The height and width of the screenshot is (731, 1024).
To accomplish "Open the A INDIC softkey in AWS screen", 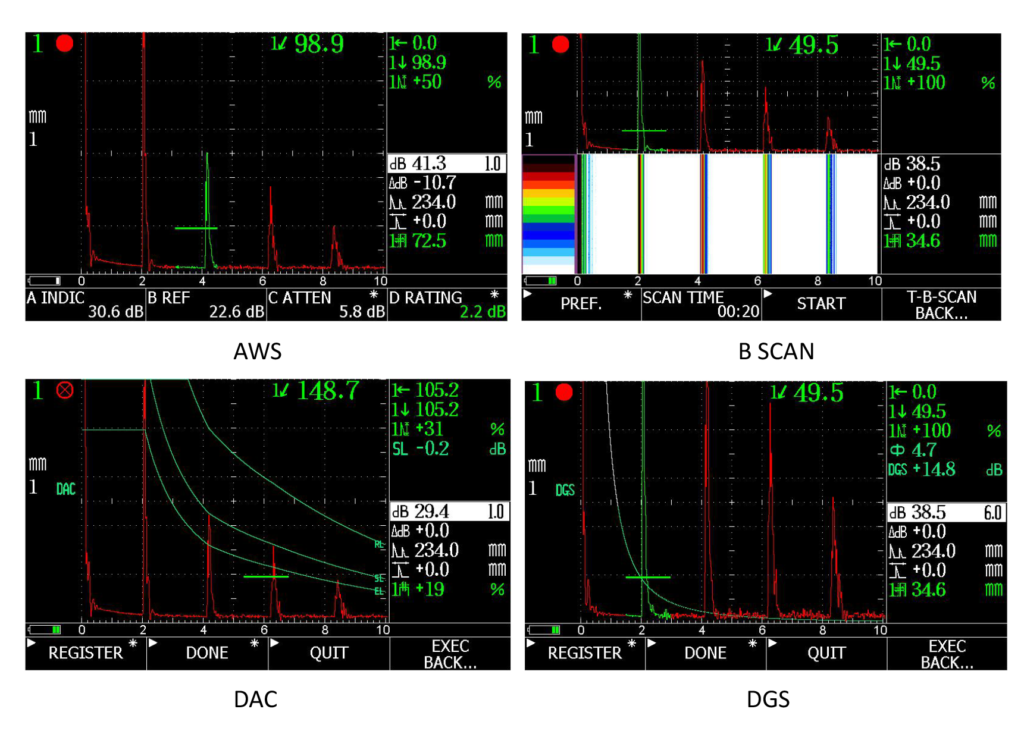I will pos(85,304).
